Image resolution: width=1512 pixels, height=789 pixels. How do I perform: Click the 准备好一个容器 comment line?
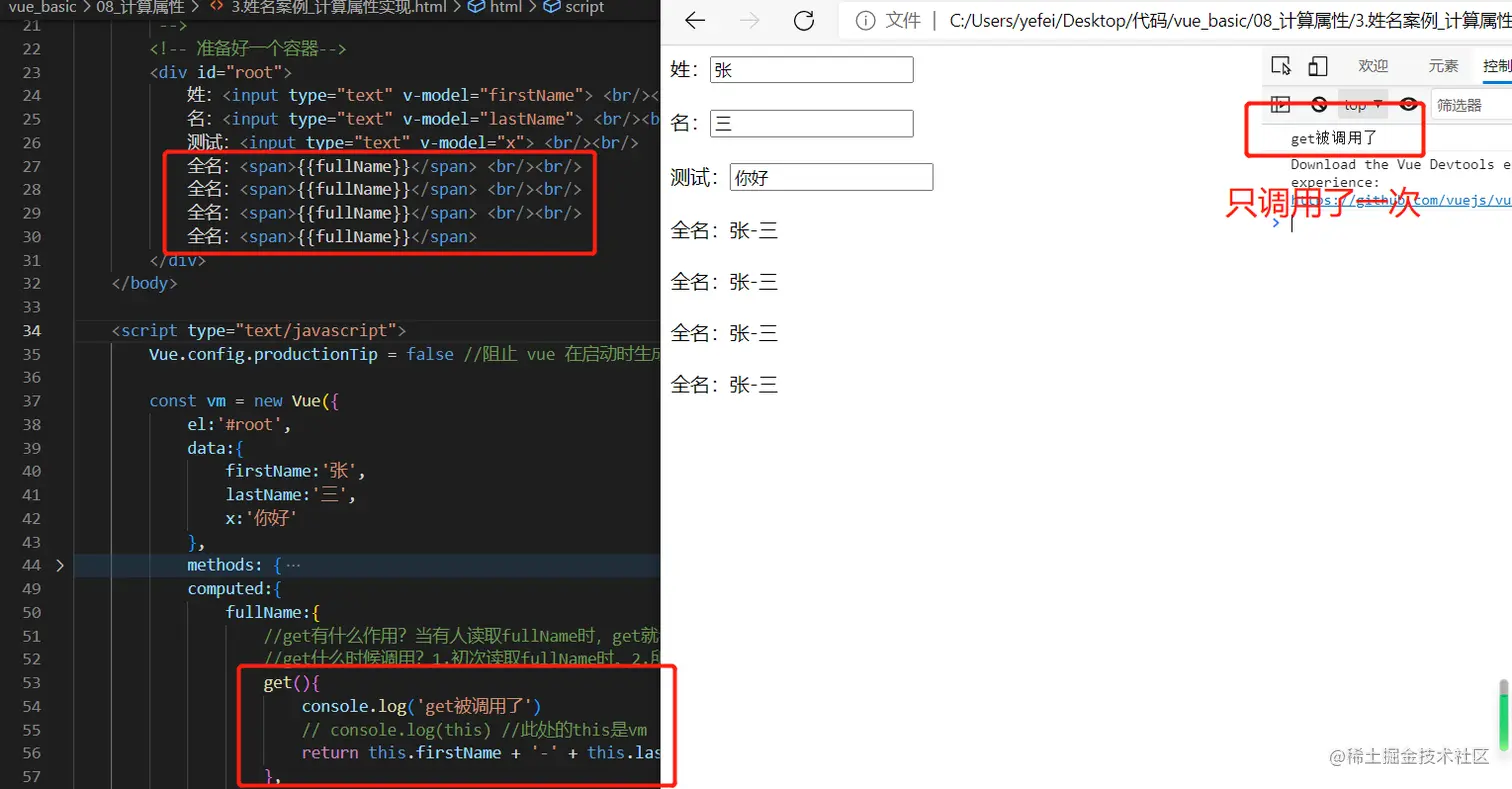[x=248, y=49]
